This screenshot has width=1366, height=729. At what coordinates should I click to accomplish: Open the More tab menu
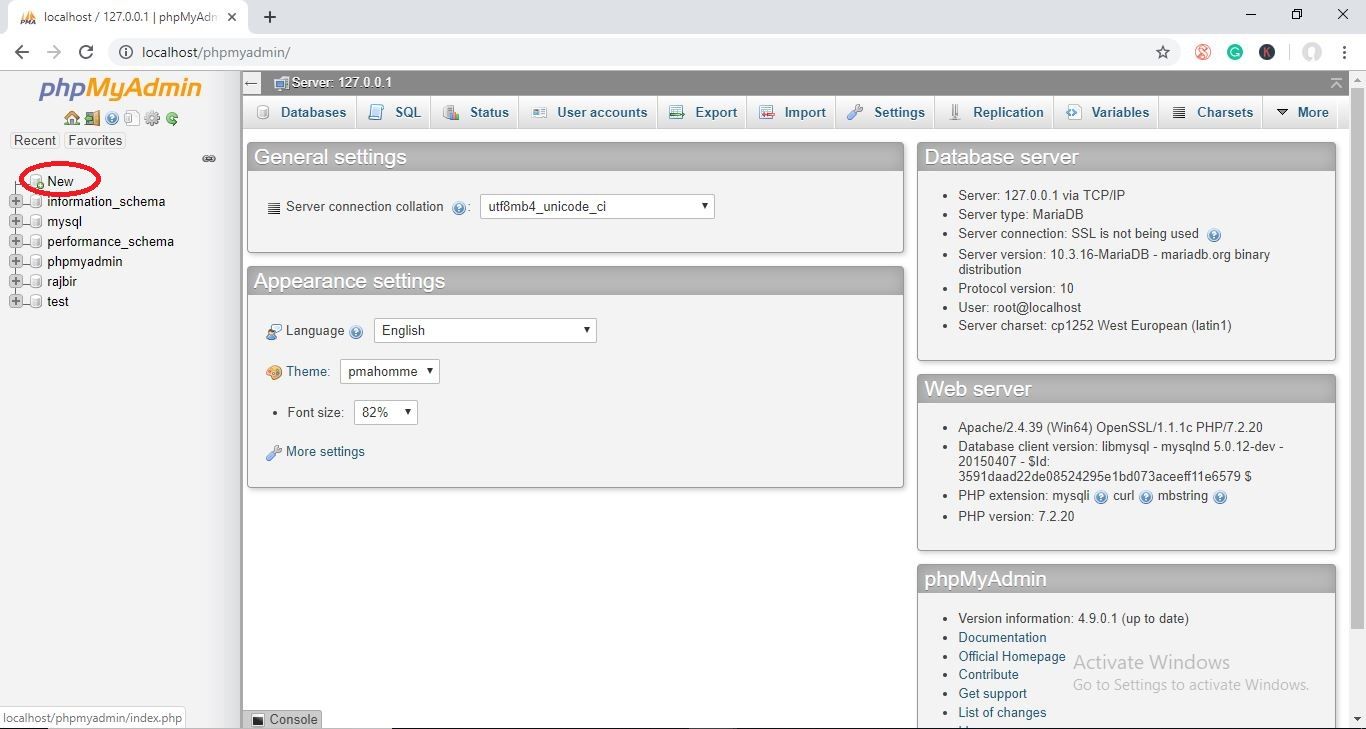tap(1302, 112)
